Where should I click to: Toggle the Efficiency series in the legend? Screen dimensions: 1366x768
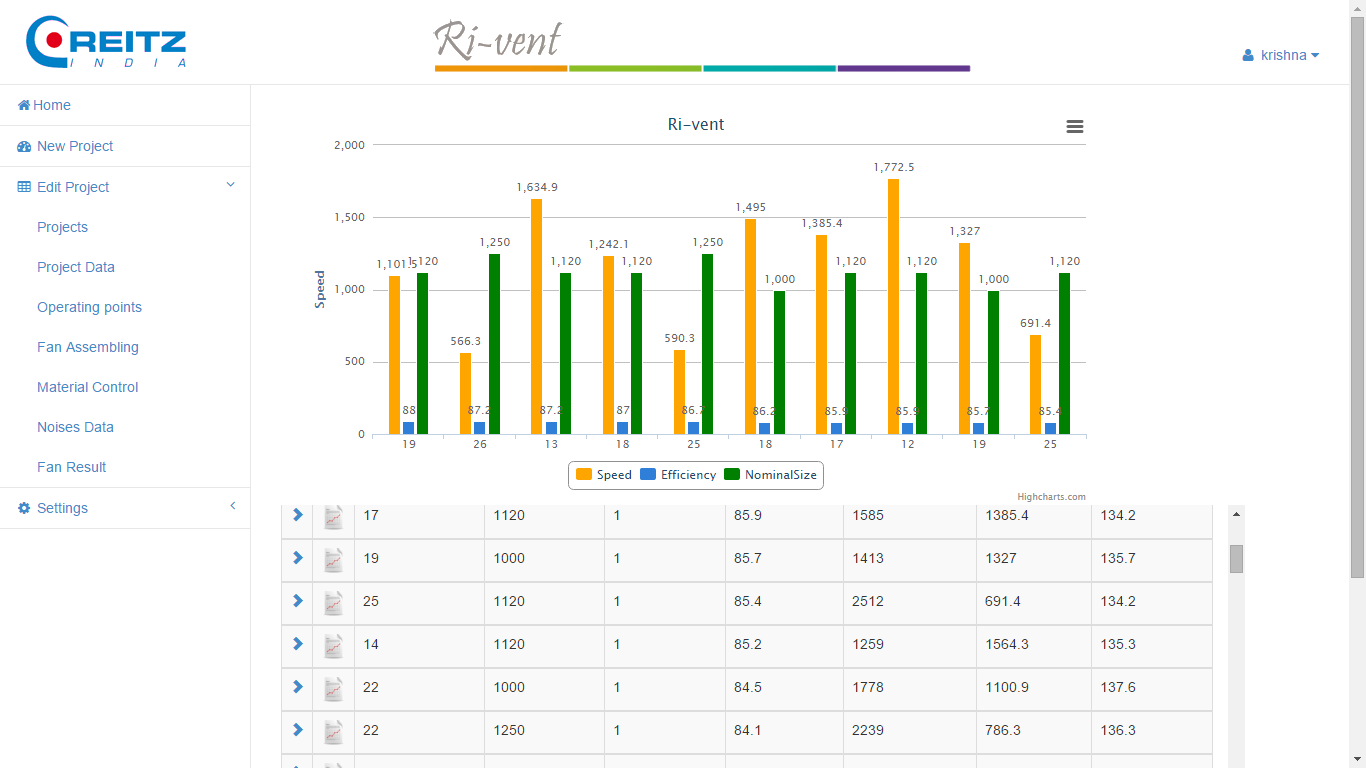pyautogui.click(x=678, y=475)
